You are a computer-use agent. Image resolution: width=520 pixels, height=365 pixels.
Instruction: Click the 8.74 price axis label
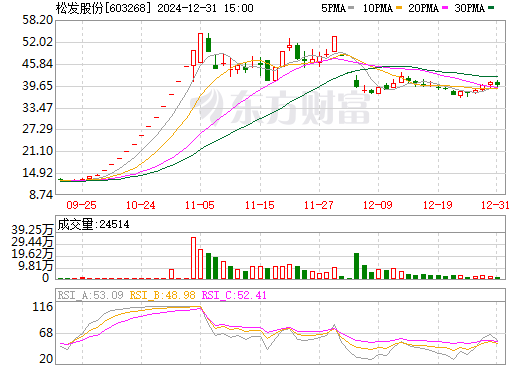tap(41, 195)
